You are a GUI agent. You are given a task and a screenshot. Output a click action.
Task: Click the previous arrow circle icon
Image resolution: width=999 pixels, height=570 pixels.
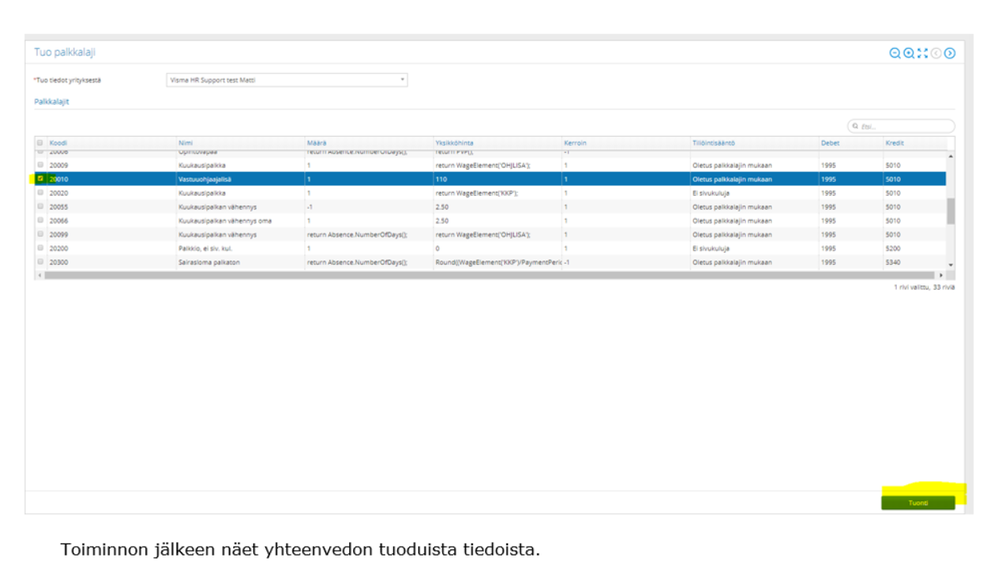coord(936,53)
